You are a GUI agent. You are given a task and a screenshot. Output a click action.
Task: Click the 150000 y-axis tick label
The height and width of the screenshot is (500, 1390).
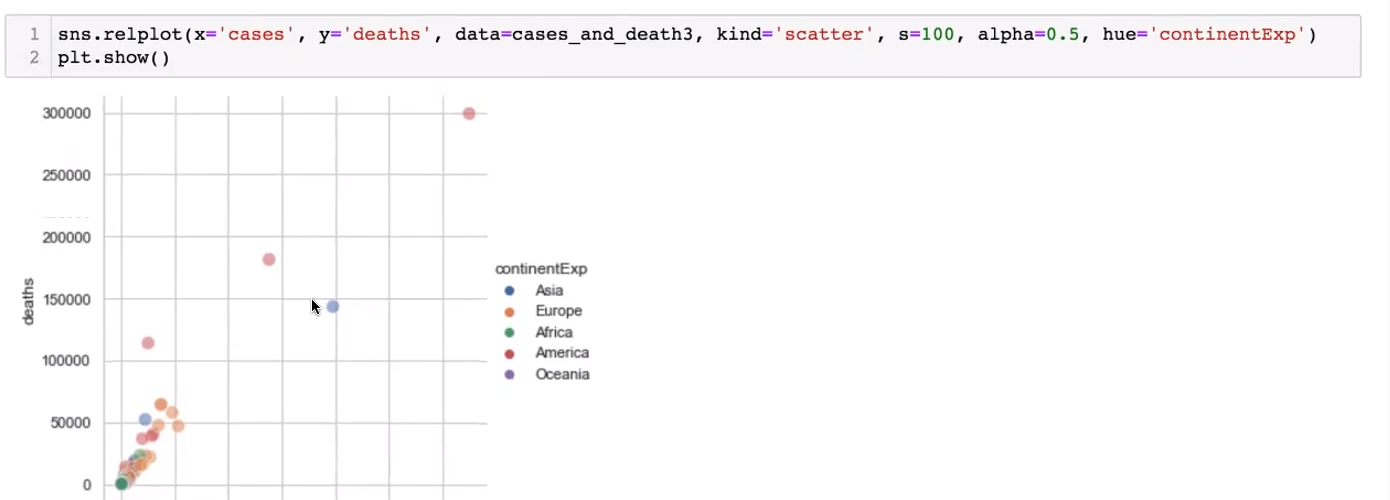pos(67,299)
